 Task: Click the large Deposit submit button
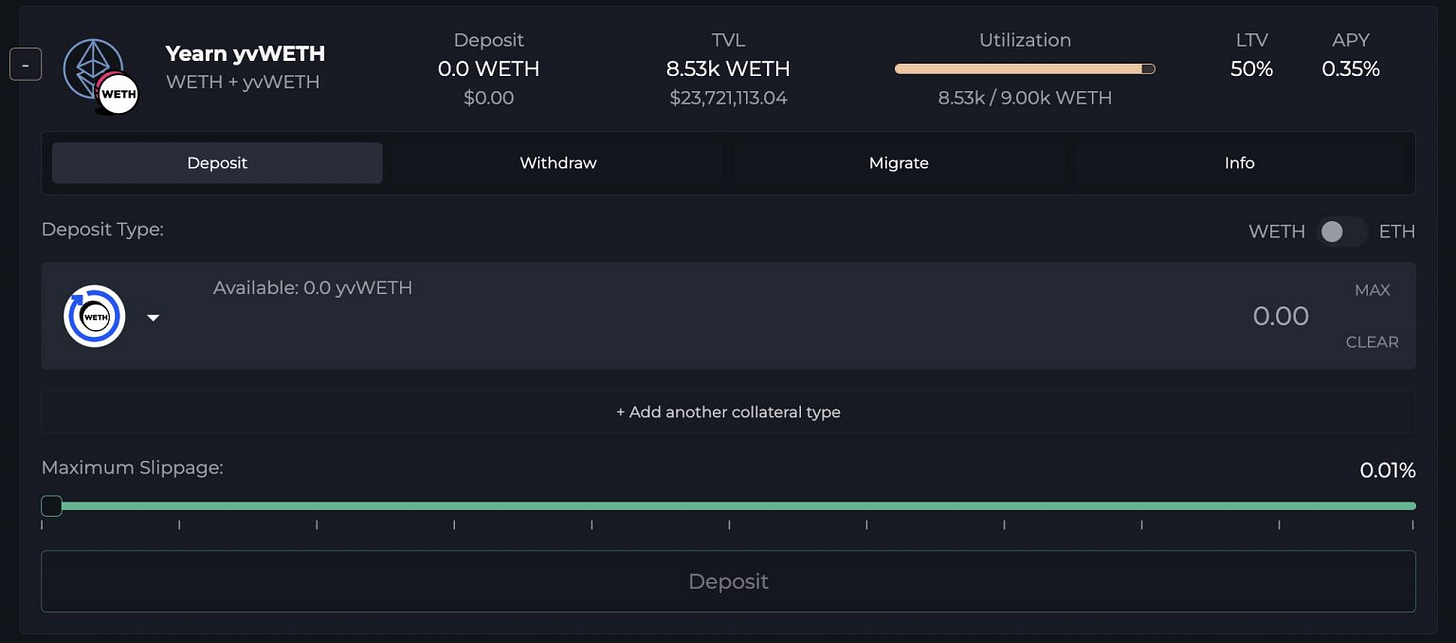pos(728,581)
